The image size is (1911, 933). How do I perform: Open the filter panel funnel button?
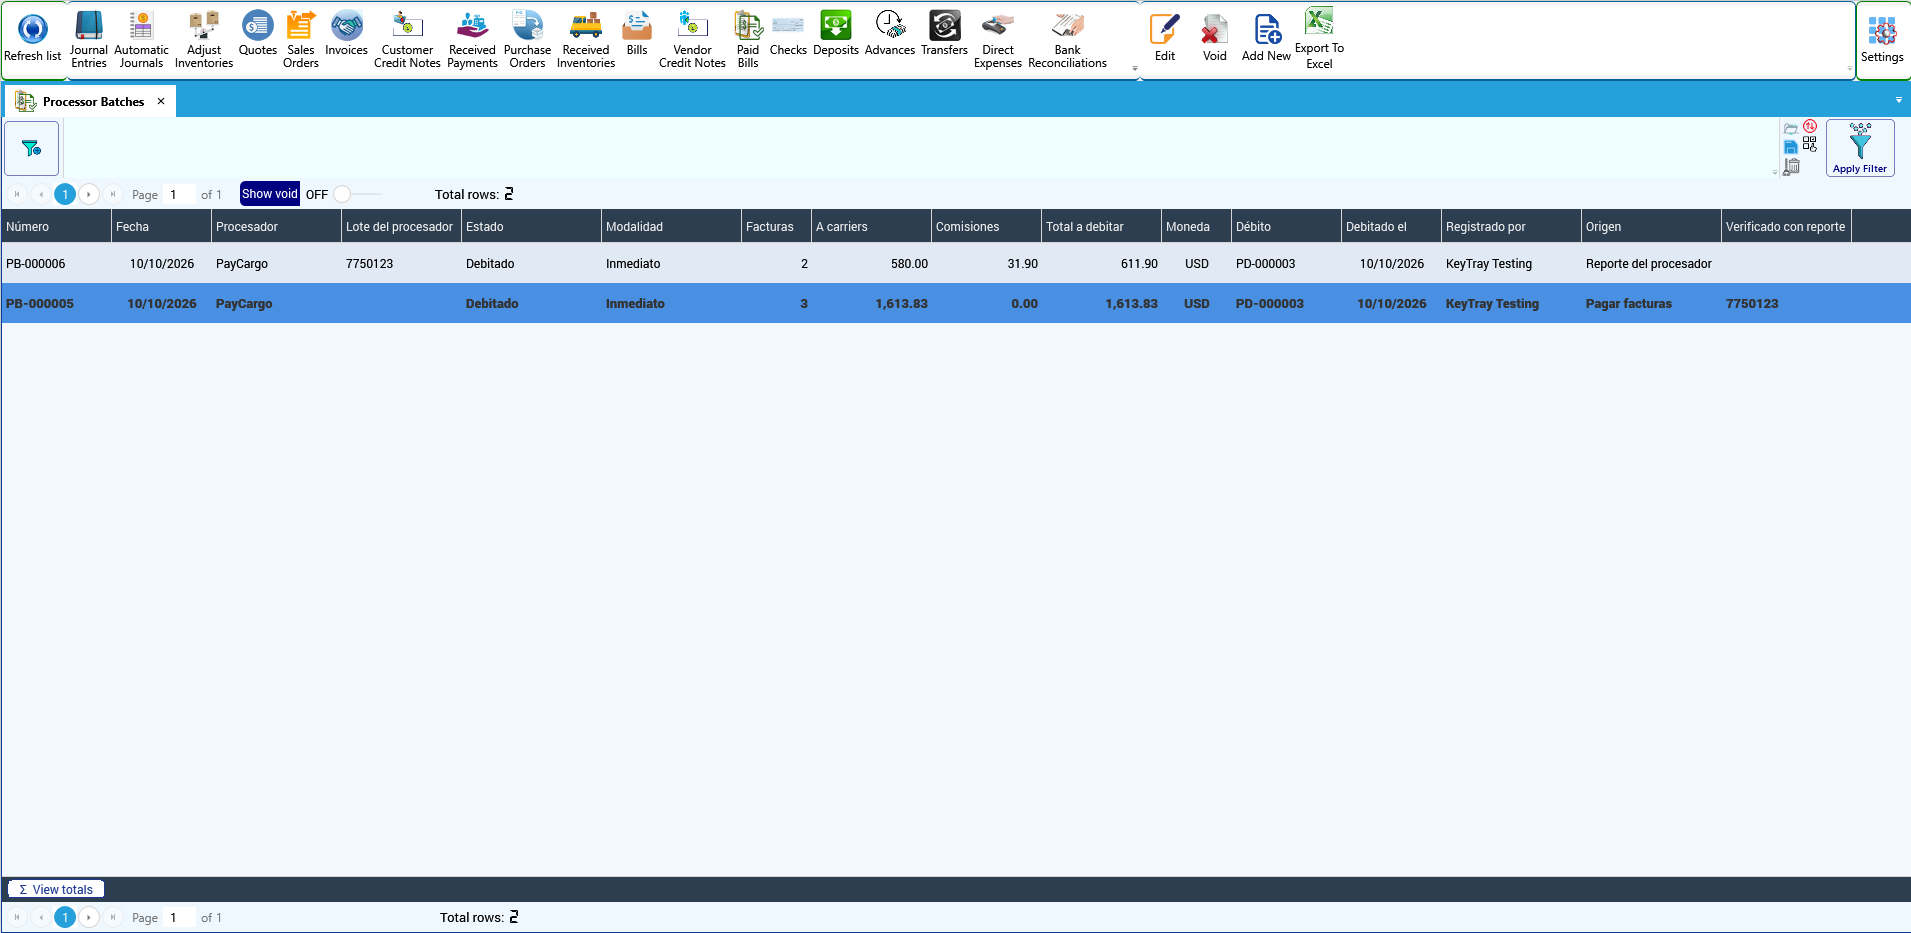32,148
